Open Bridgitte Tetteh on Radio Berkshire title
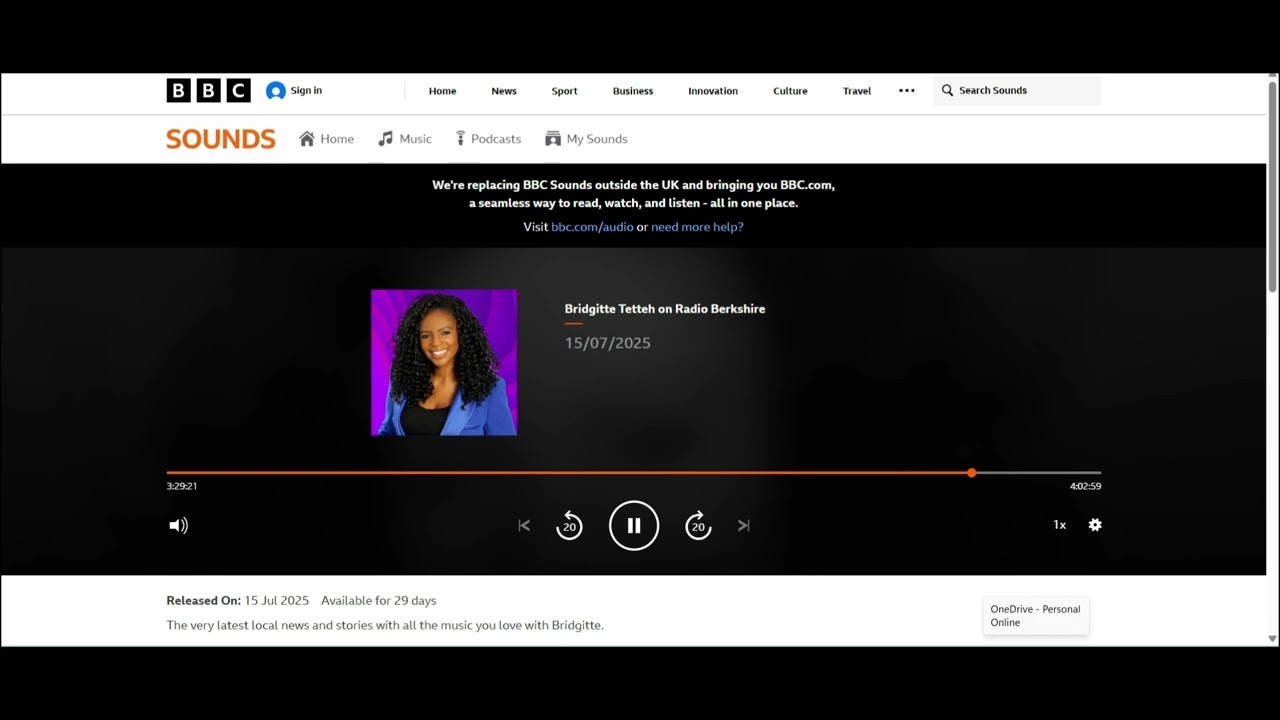This screenshot has width=1280, height=720. (665, 309)
